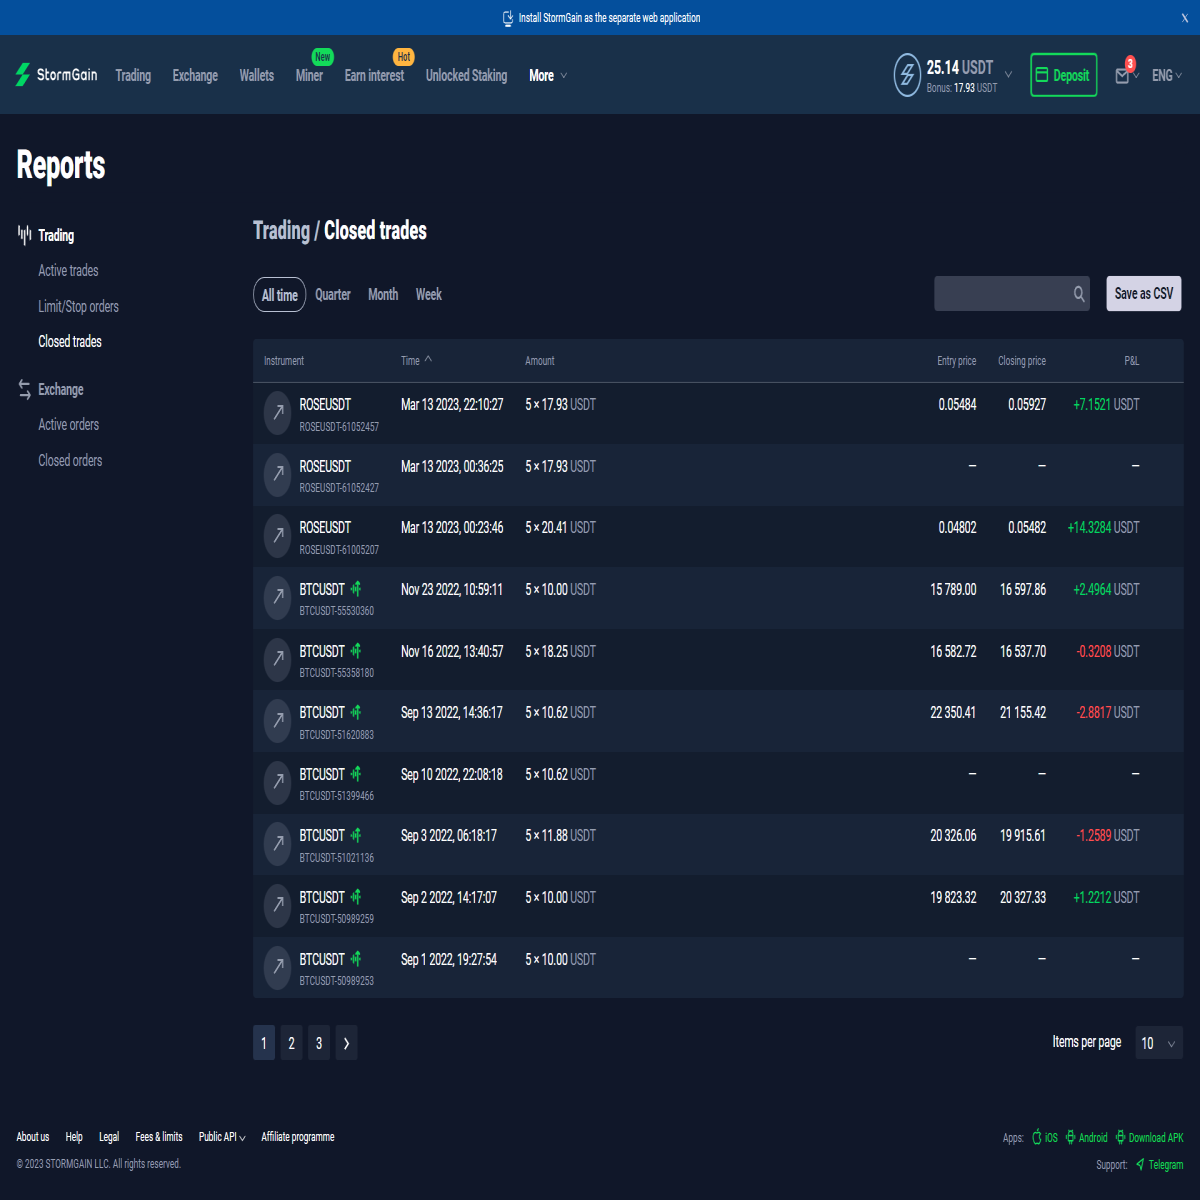
Task: Open arrow icon for BTCUSDT-50989259 trade
Action: click(277, 906)
